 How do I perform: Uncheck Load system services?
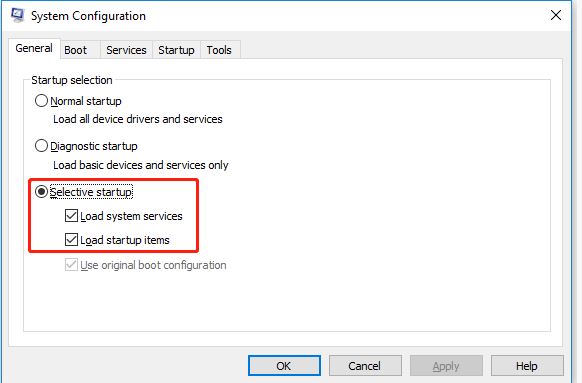(71, 216)
